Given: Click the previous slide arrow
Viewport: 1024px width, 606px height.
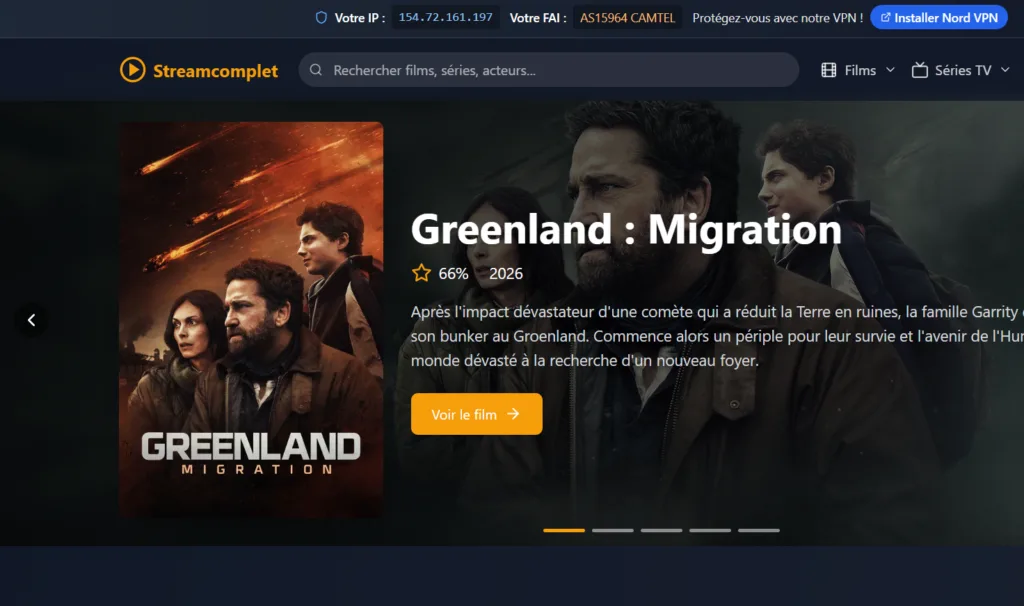Looking at the screenshot, I should (31, 320).
